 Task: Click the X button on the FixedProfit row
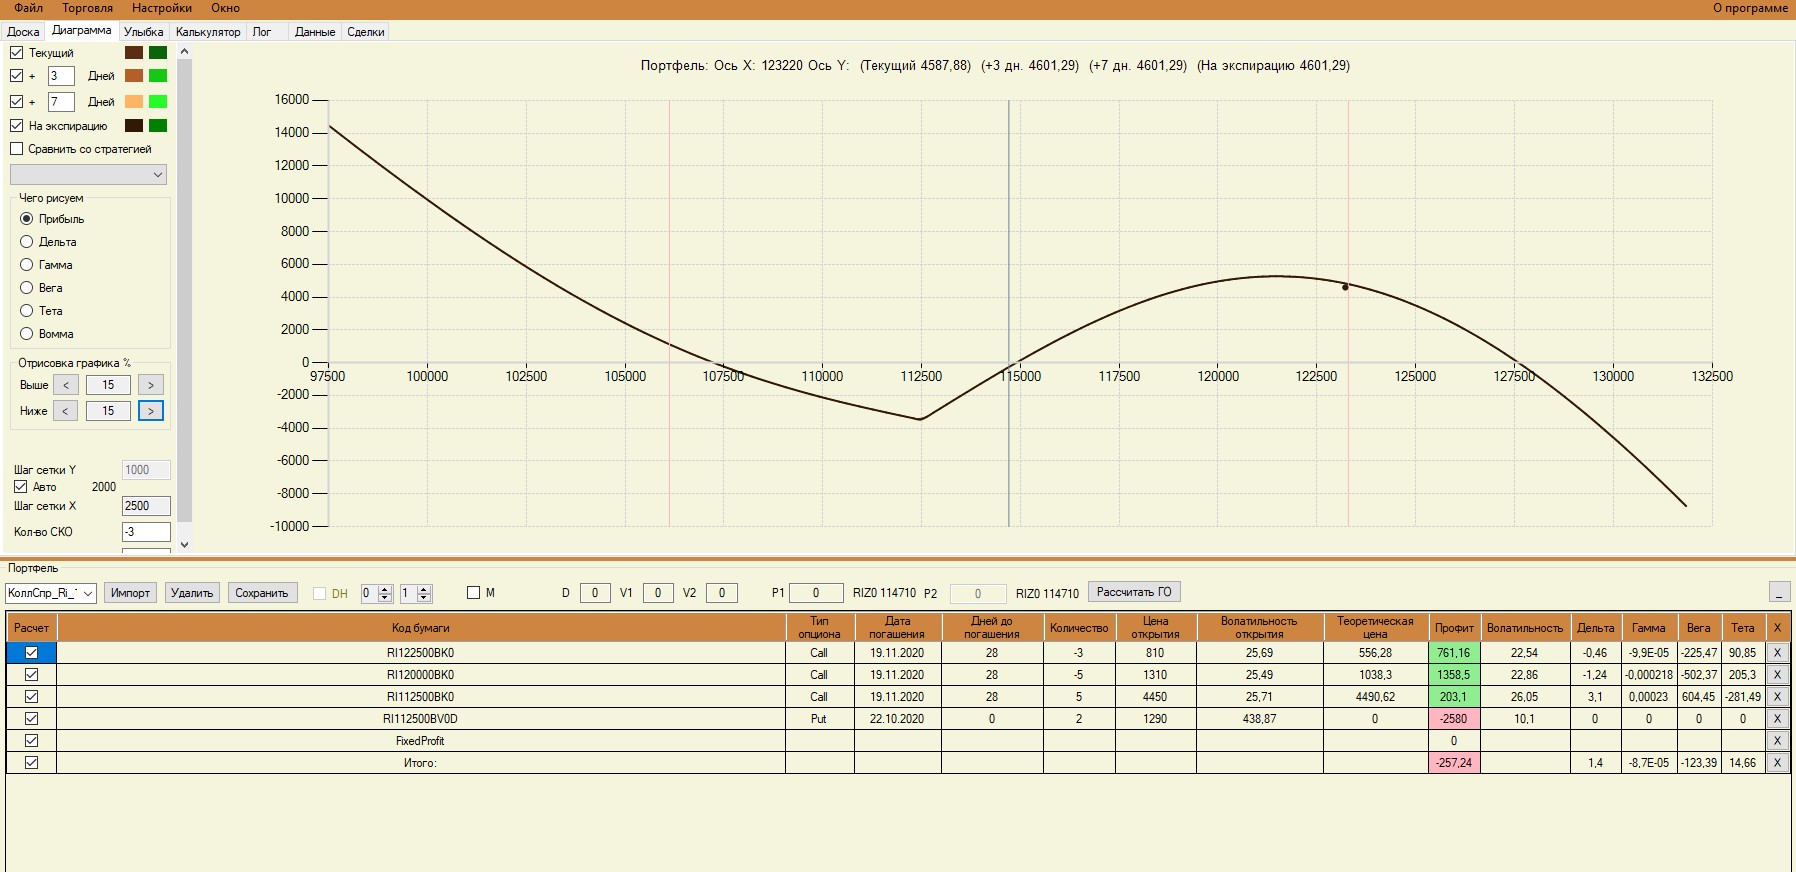[1777, 741]
